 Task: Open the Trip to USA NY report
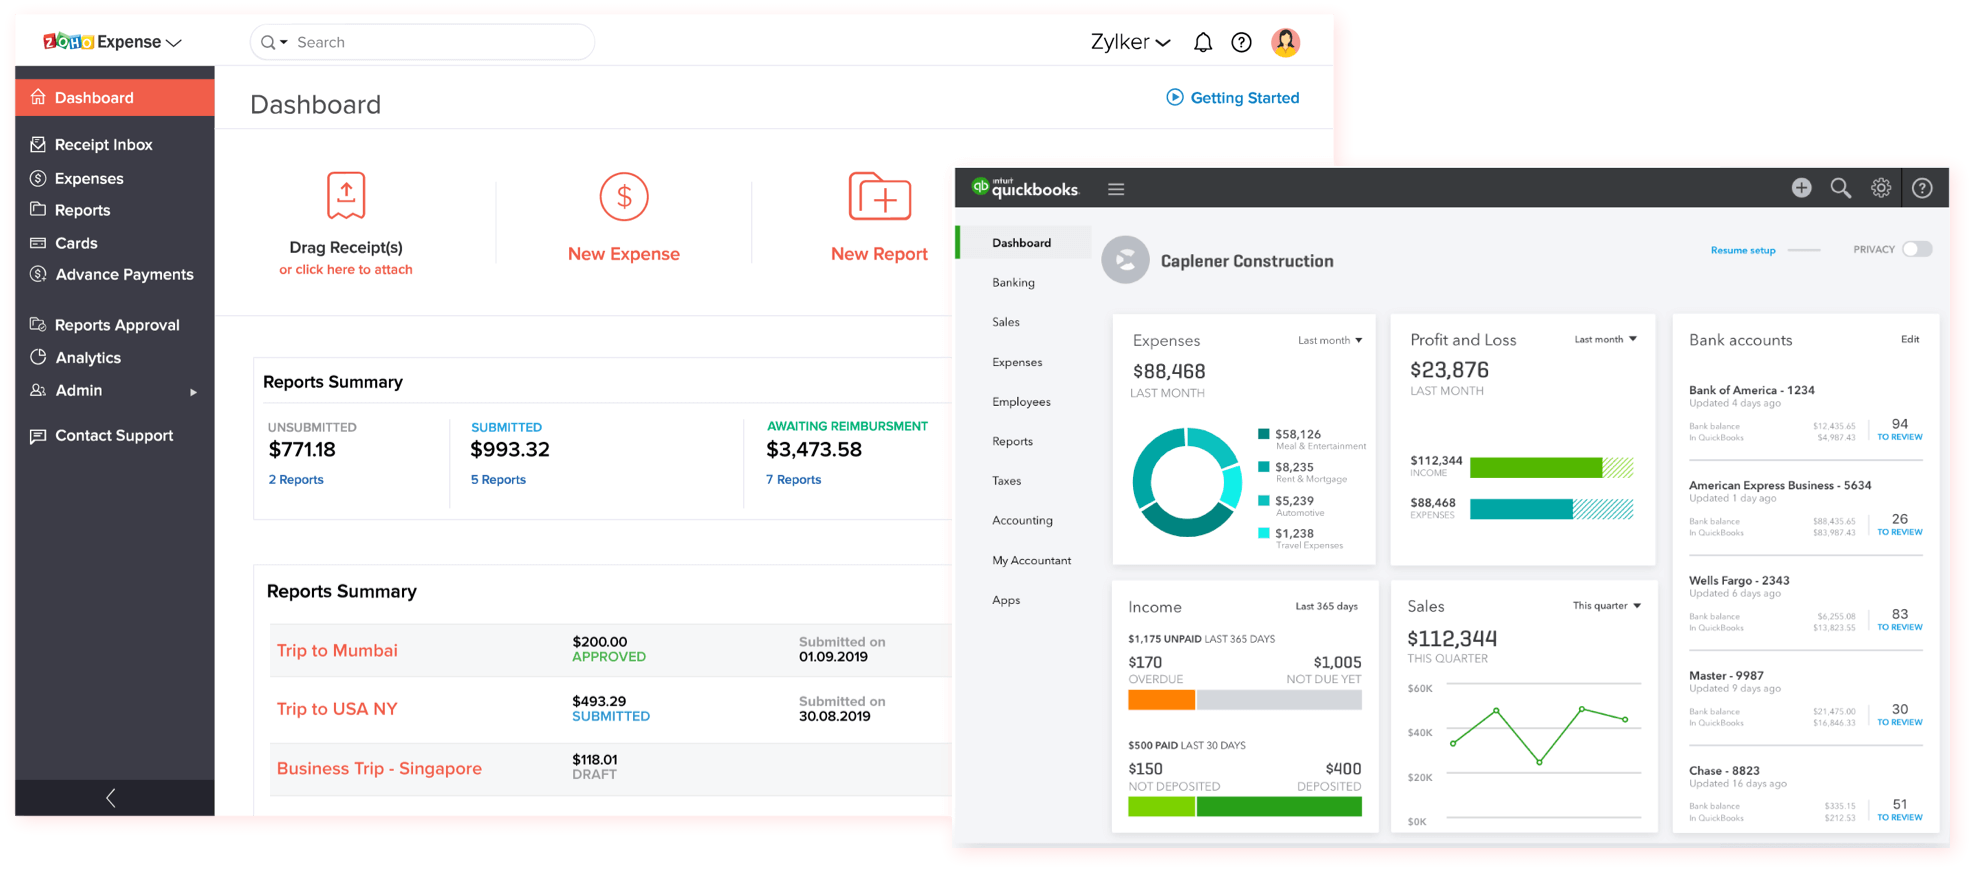pos(337,708)
